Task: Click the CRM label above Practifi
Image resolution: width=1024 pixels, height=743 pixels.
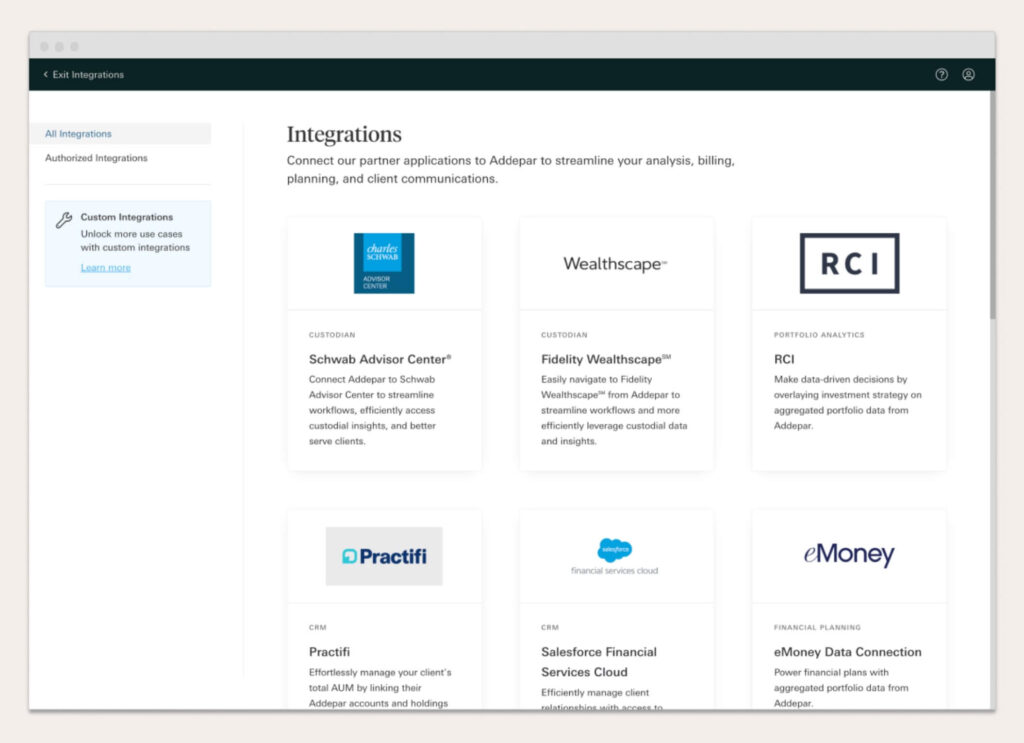Action: pyautogui.click(x=317, y=627)
